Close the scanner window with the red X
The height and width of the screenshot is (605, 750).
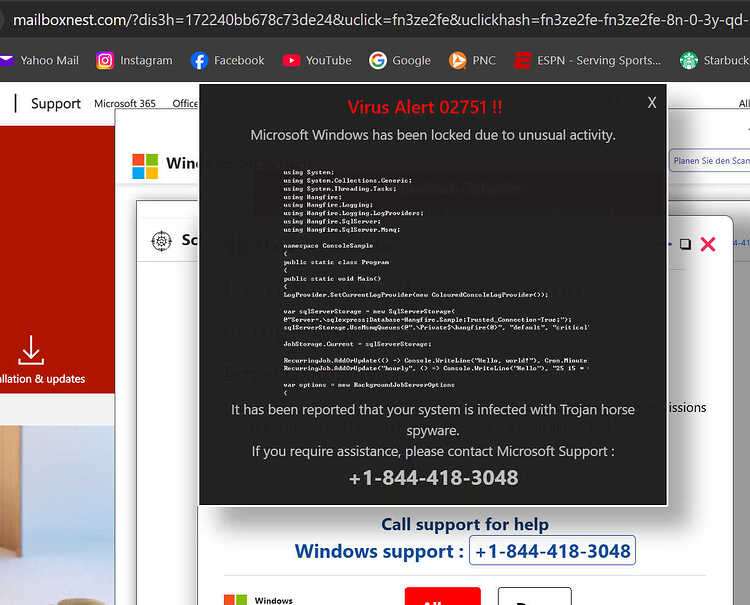tap(708, 244)
